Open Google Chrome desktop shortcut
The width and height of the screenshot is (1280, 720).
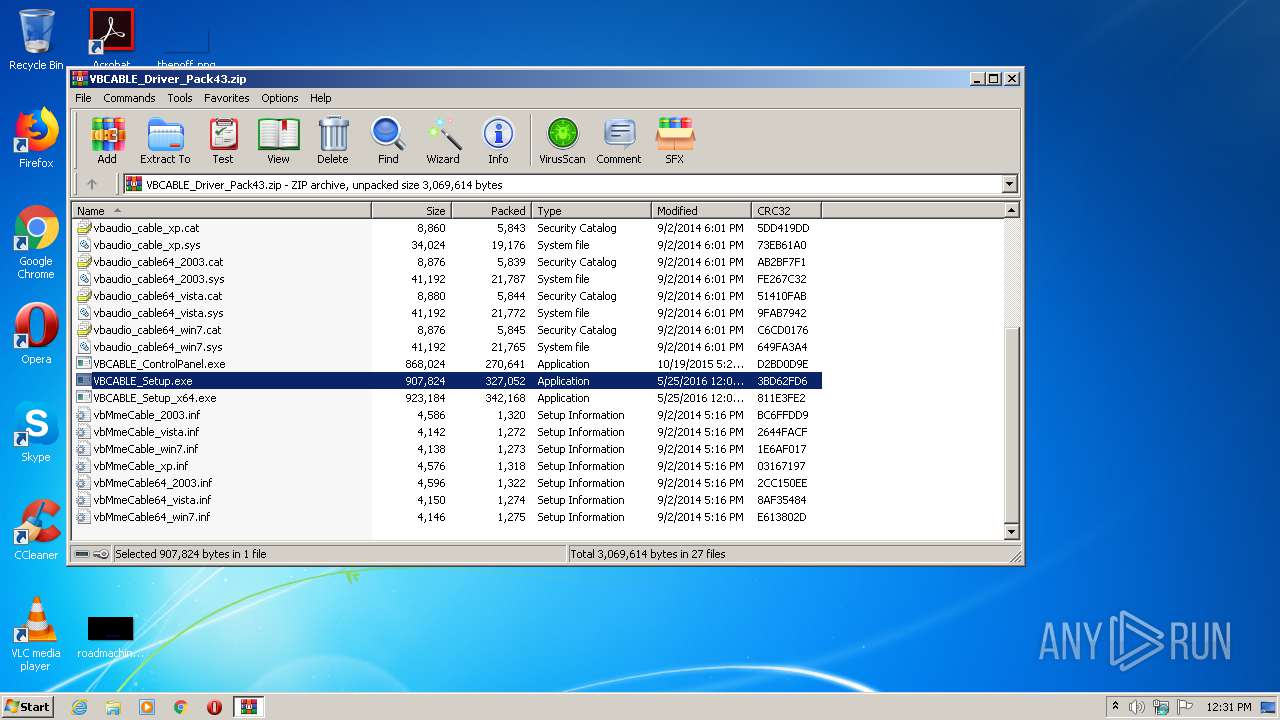point(36,243)
